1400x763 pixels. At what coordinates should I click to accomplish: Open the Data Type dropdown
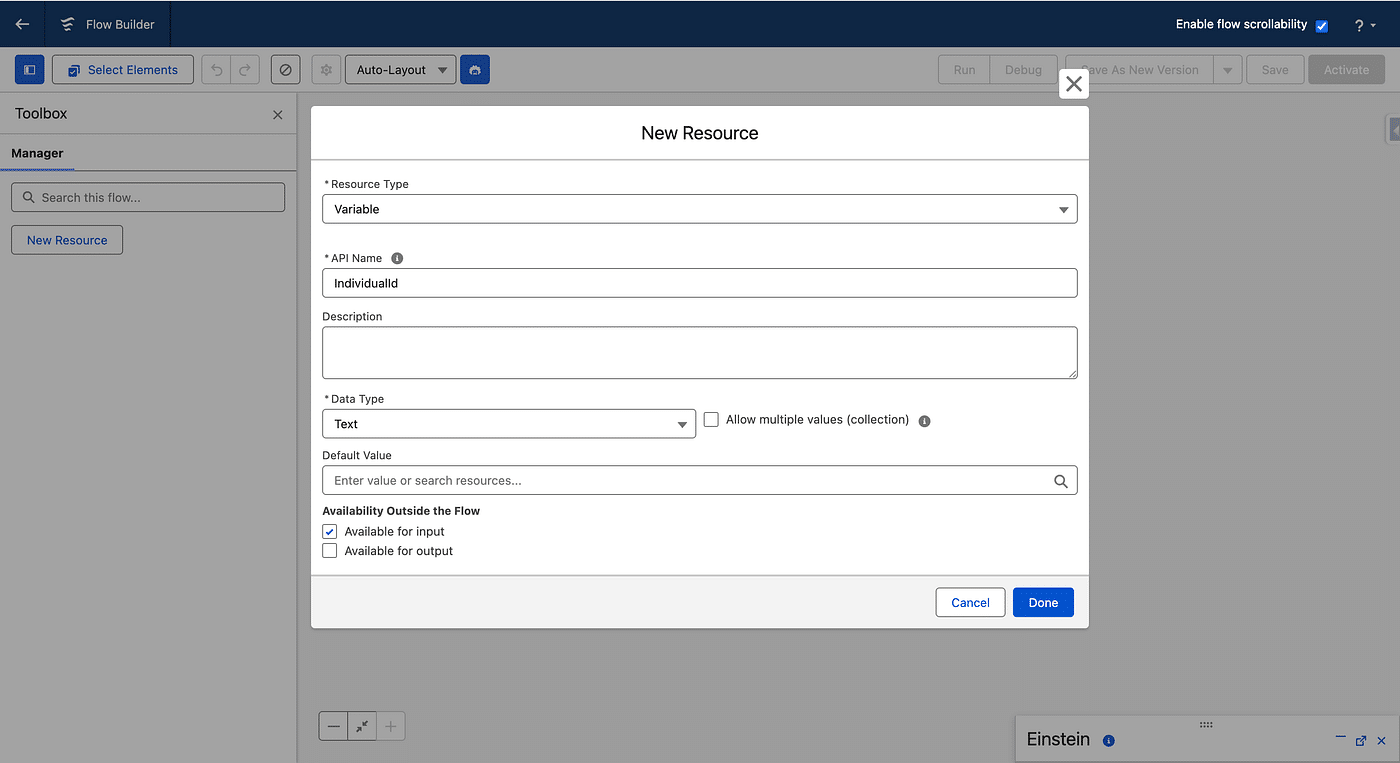point(508,424)
